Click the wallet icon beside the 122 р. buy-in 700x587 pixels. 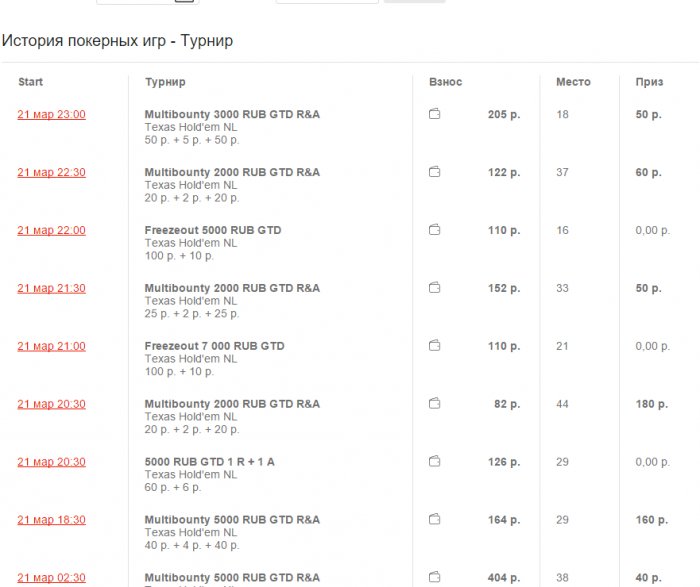point(434,172)
